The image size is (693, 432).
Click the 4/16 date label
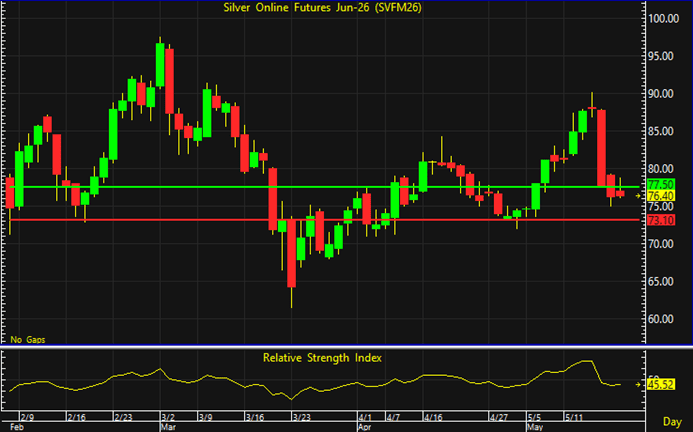pyautogui.click(x=434, y=417)
